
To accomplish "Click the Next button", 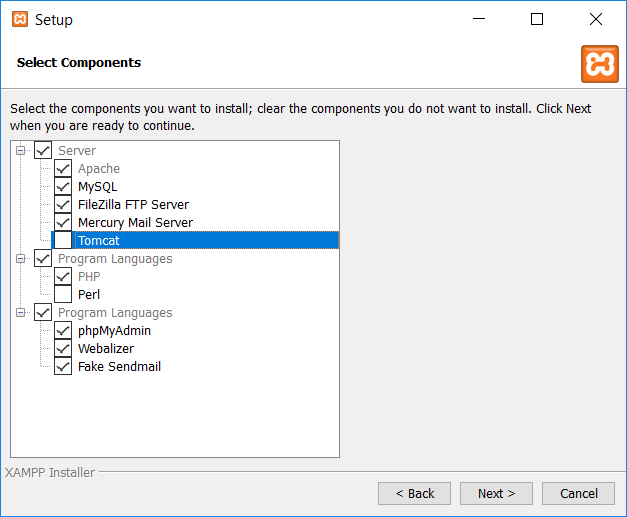I will (496, 493).
